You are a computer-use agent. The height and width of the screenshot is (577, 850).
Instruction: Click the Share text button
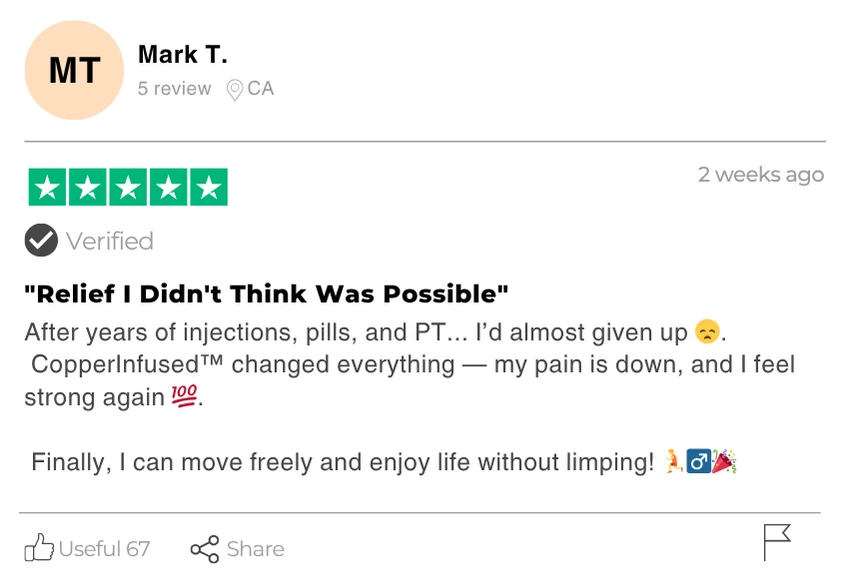255,549
